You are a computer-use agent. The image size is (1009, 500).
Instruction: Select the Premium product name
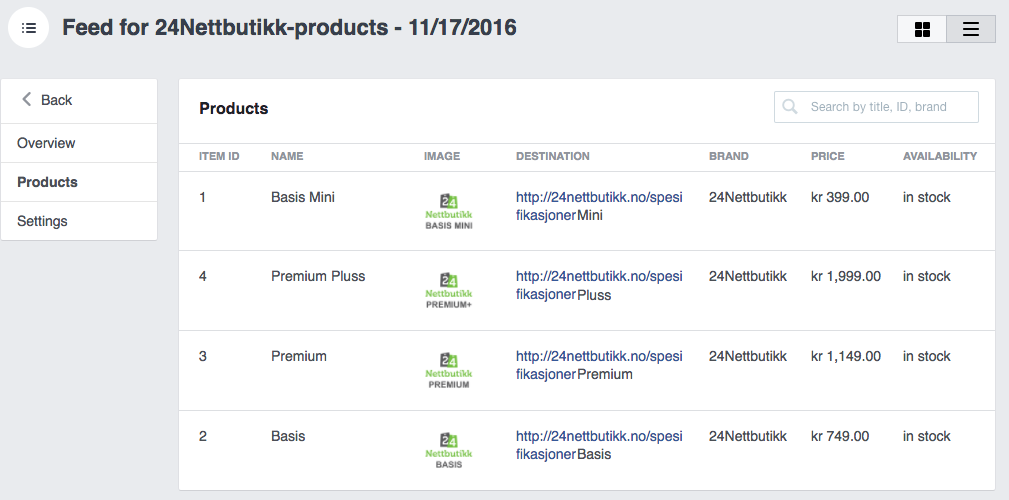[x=299, y=356]
